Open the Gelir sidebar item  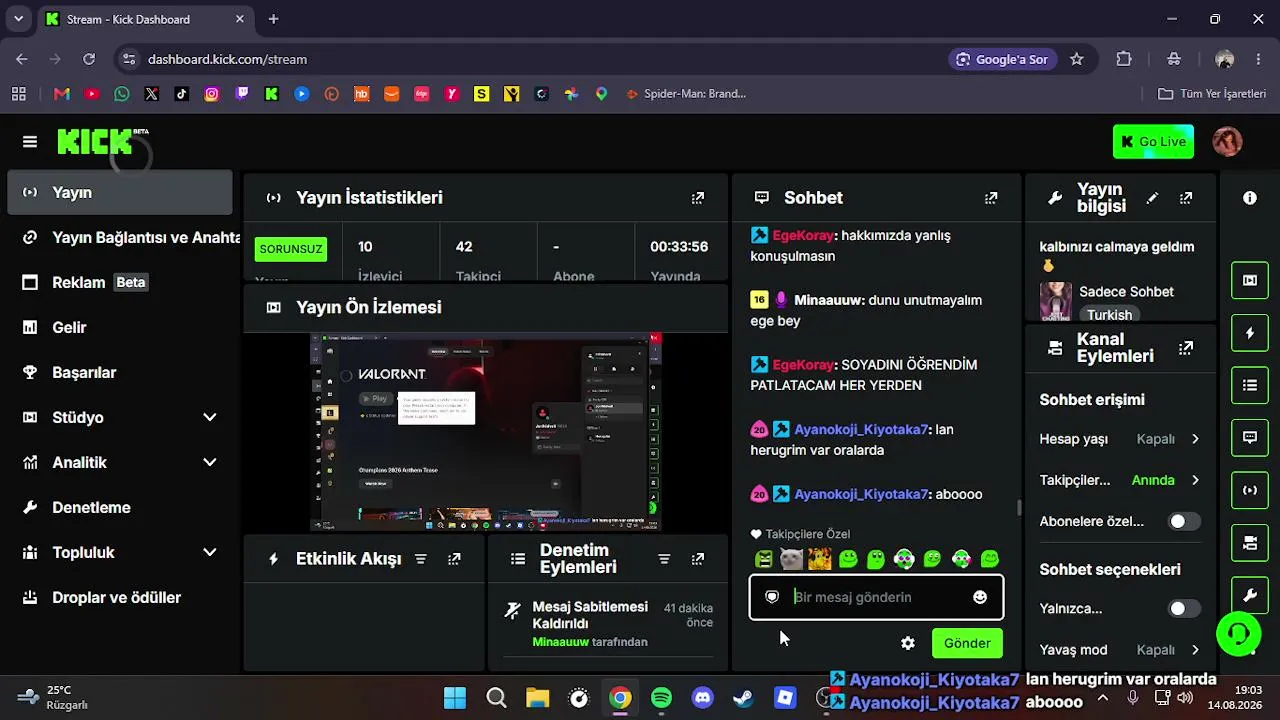click(120, 327)
